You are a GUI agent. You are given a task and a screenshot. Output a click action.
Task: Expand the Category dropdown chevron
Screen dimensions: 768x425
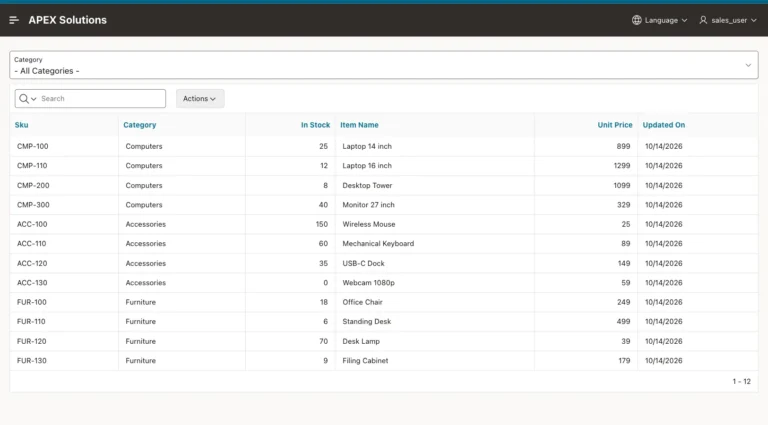[x=748, y=65]
